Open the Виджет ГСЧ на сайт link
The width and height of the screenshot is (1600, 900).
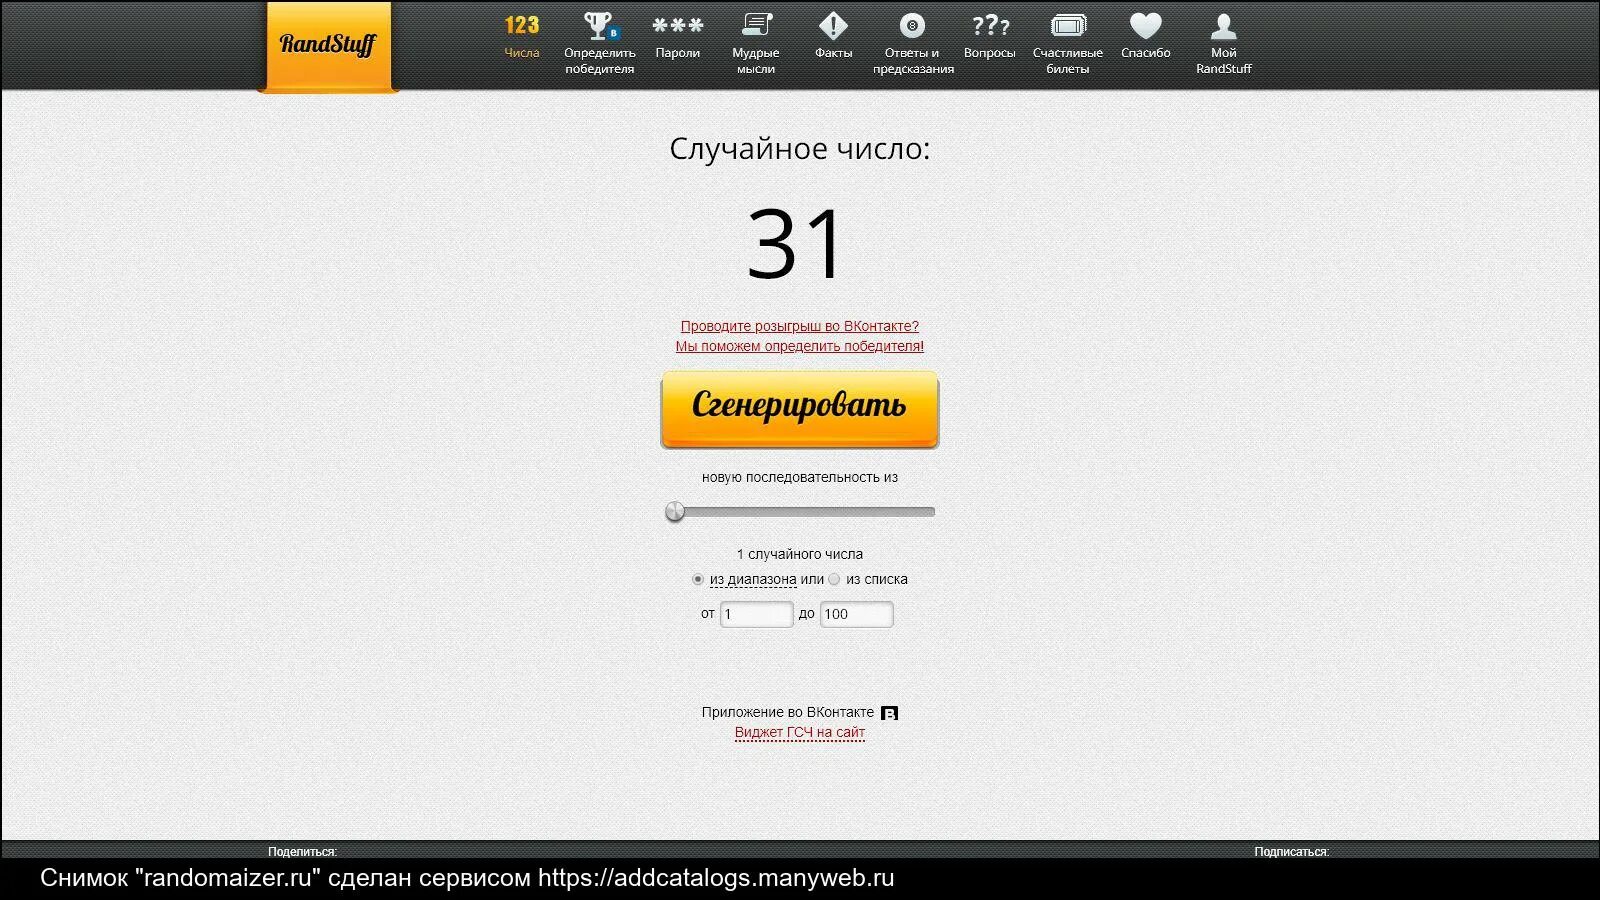tap(800, 732)
